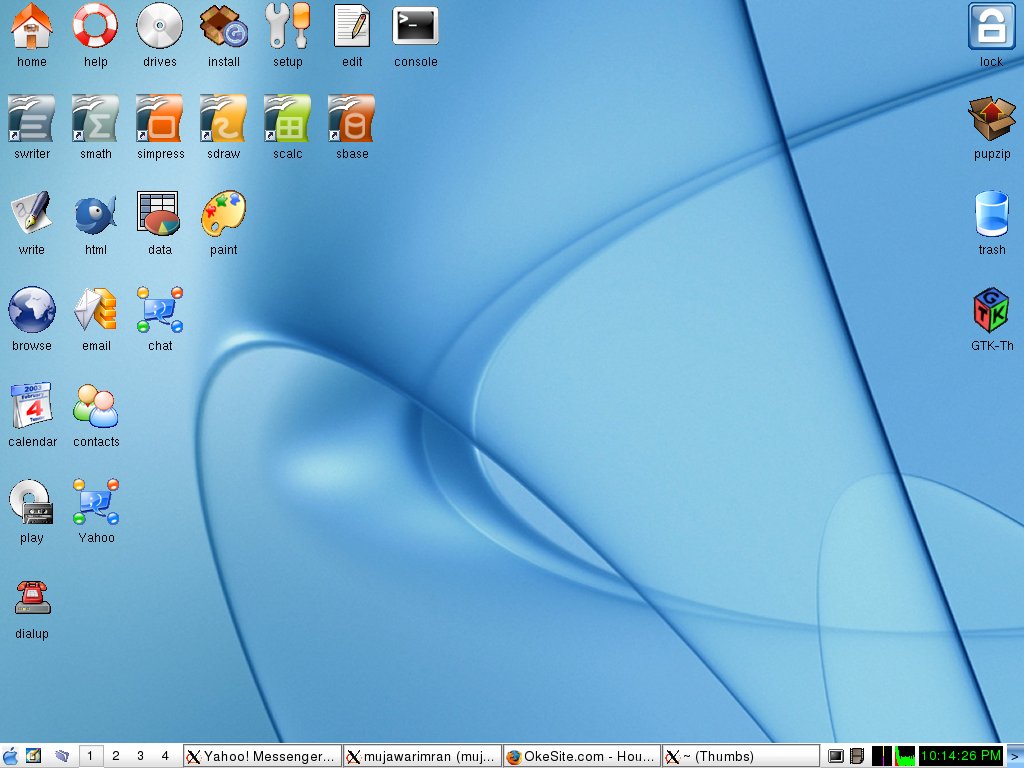Click the green digital clock
This screenshot has width=1024, height=768.
click(960, 756)
